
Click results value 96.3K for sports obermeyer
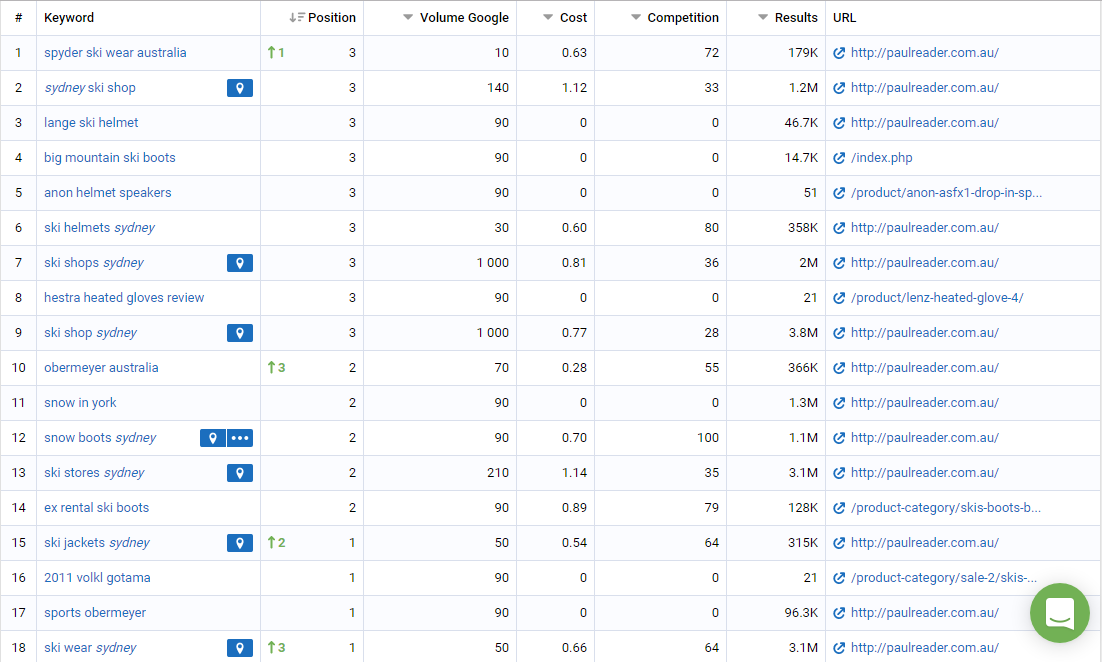click(801, 613)
